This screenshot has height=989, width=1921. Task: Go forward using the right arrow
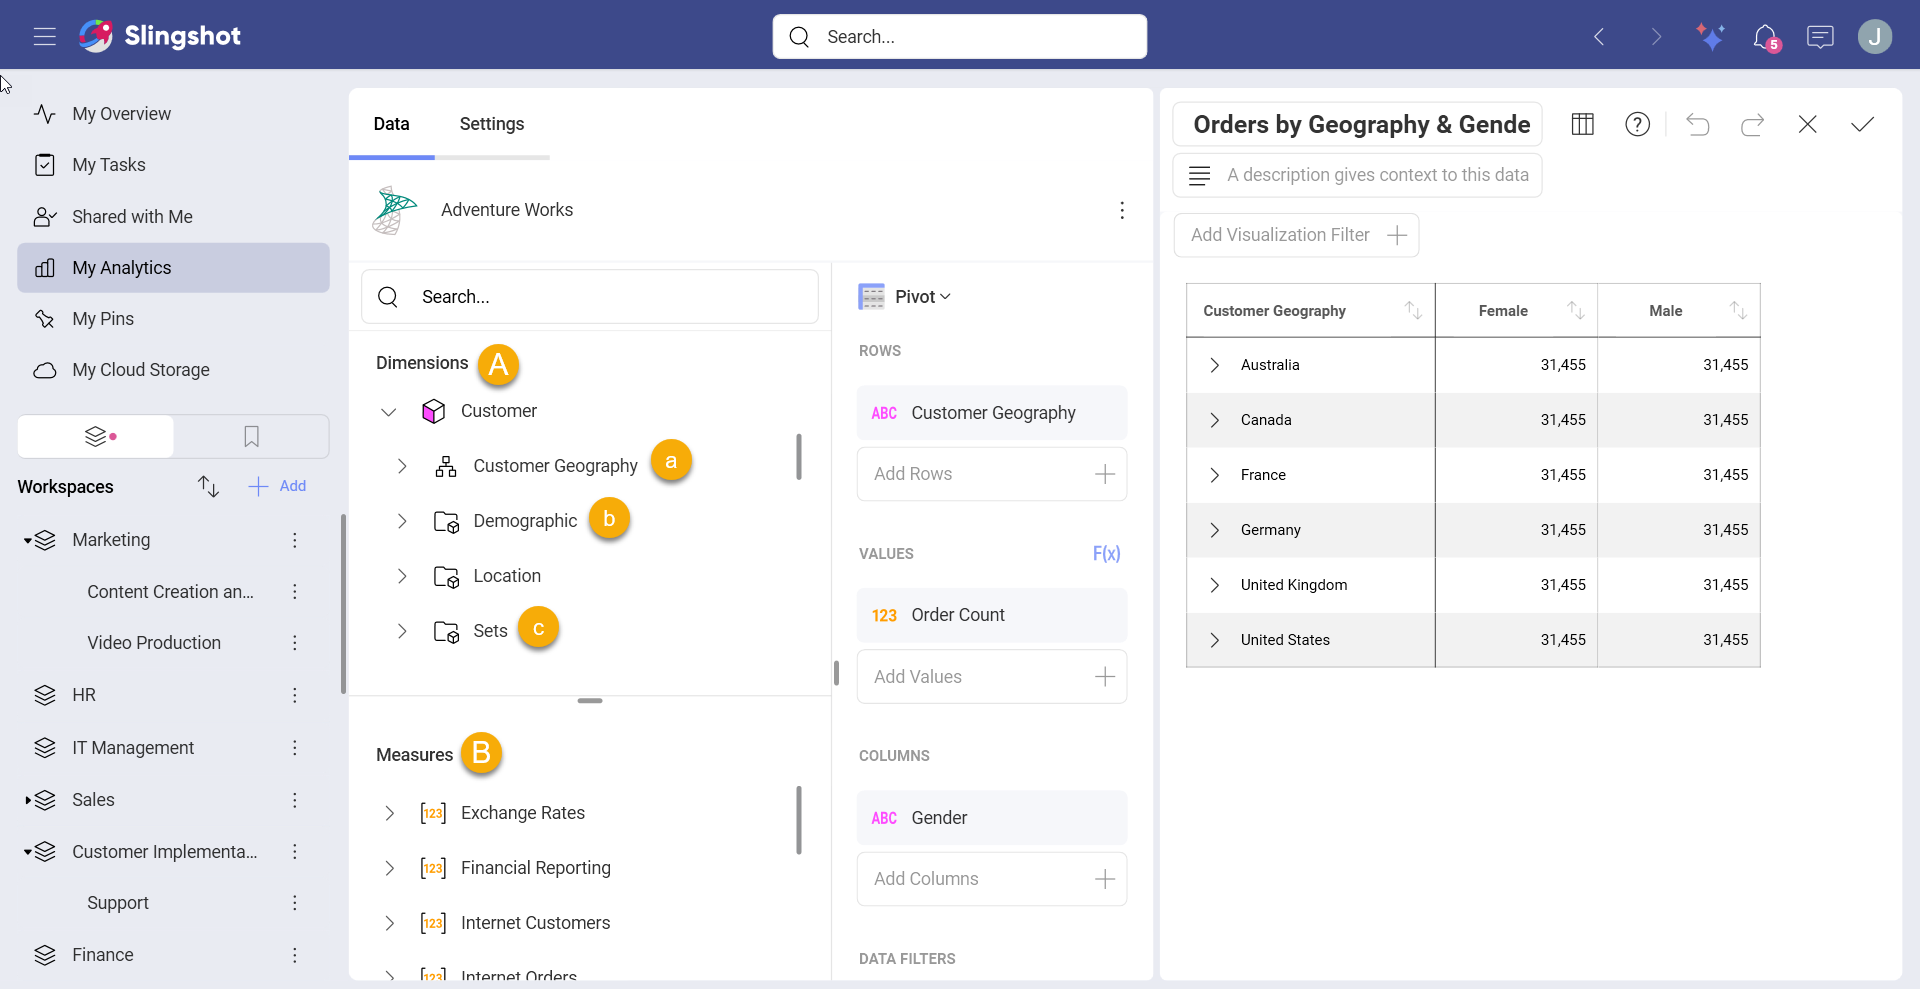click(x=1656, y=37)
